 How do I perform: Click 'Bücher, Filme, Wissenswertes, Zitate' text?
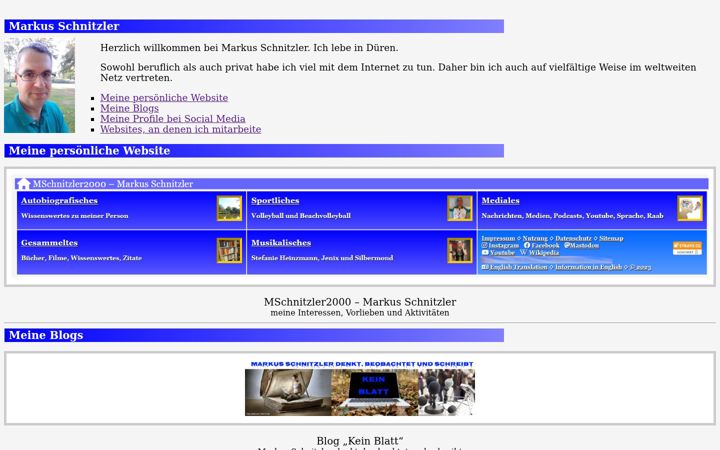(x=81, y=258)
